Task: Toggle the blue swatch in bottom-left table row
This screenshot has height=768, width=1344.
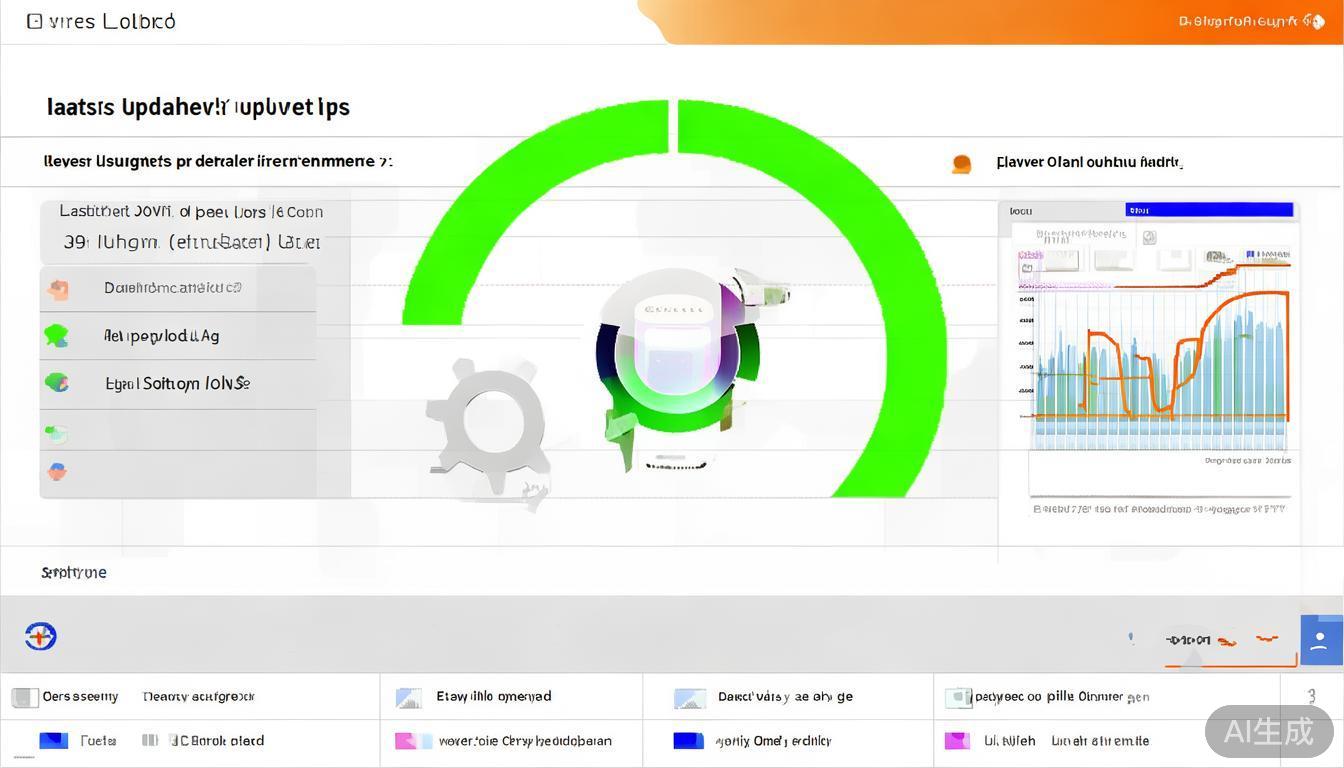Action: click(53, 741)
